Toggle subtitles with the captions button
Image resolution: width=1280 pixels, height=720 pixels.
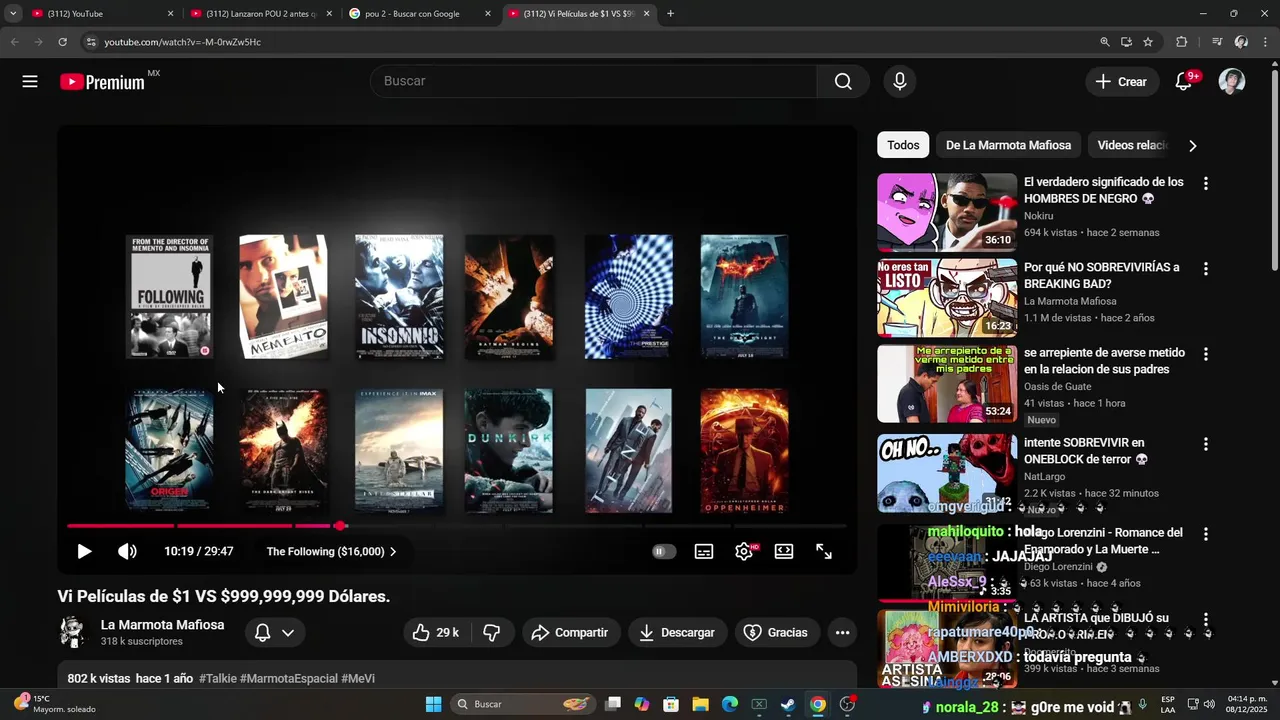(704, 551)
